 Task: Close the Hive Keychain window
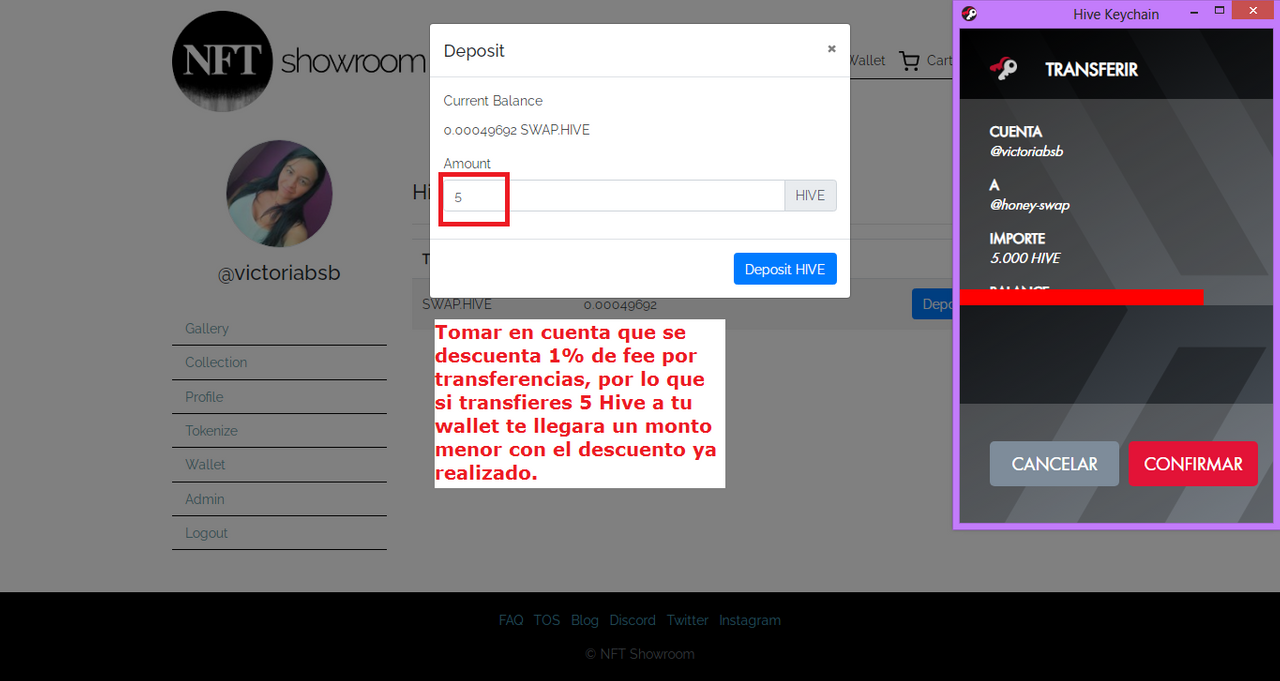(1254, 12)
